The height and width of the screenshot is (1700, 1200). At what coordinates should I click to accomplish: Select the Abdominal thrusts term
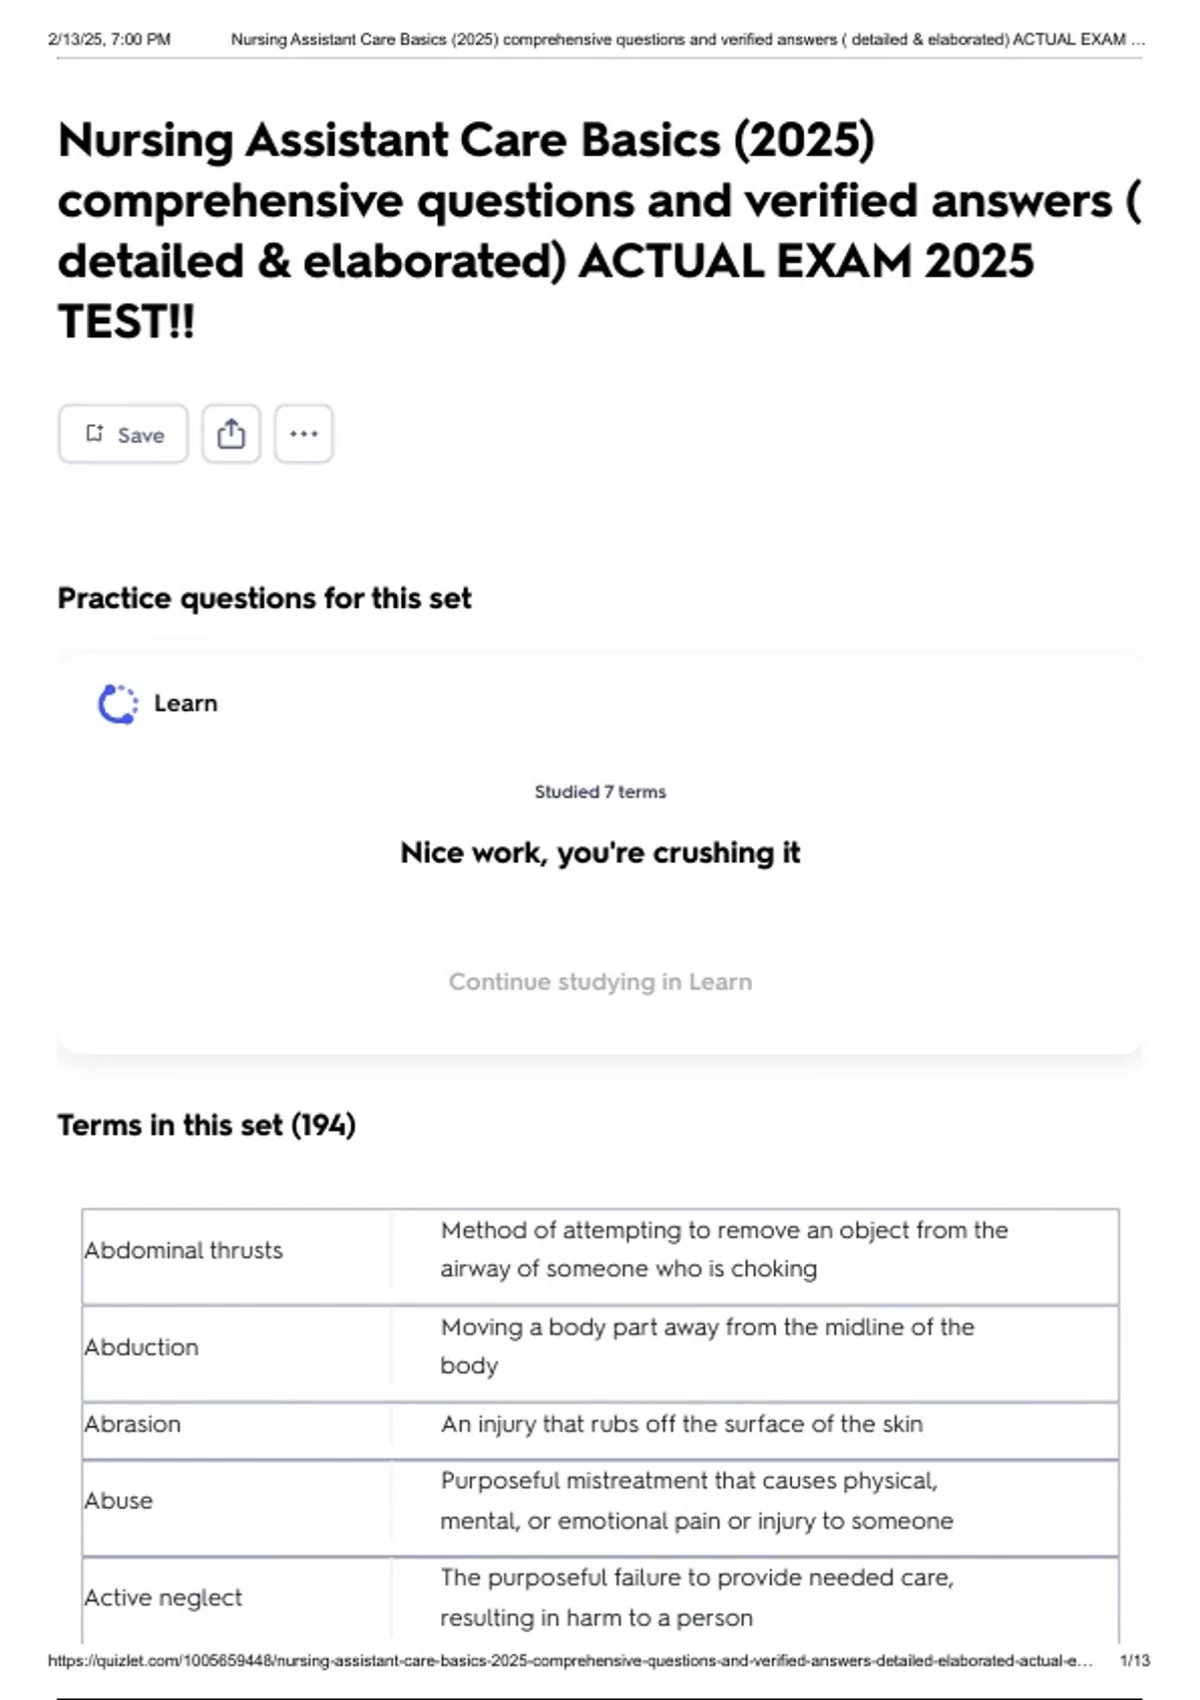point(184,1251)
